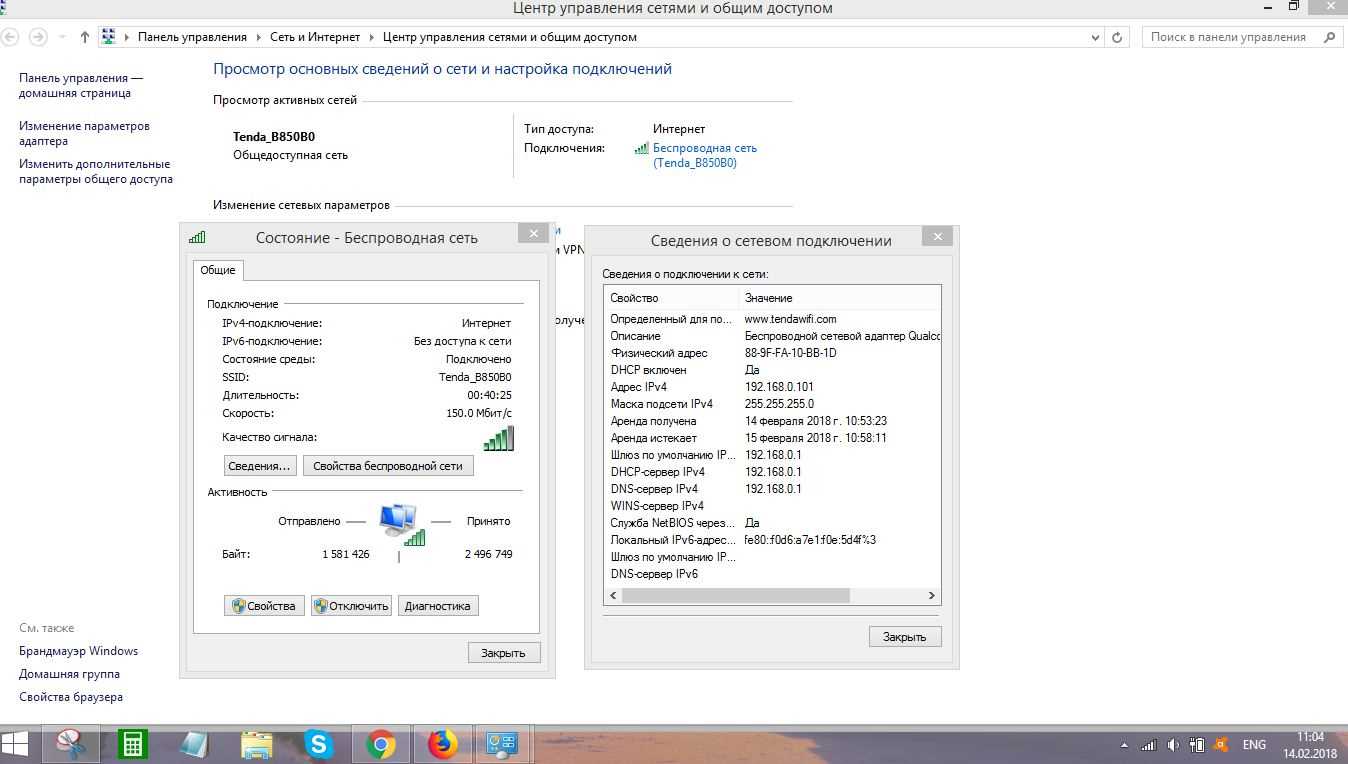Screen dimensions: 1348x764
Task: Show hidden tray icons arrow
Action: [1124, 745]
